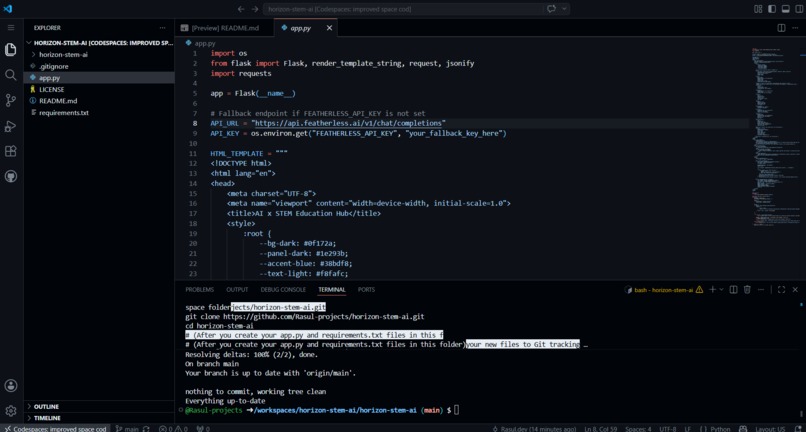Screen dimensions: 806x432
Task: Open Customize Layout in title bar
Action: tap(758, 9)
